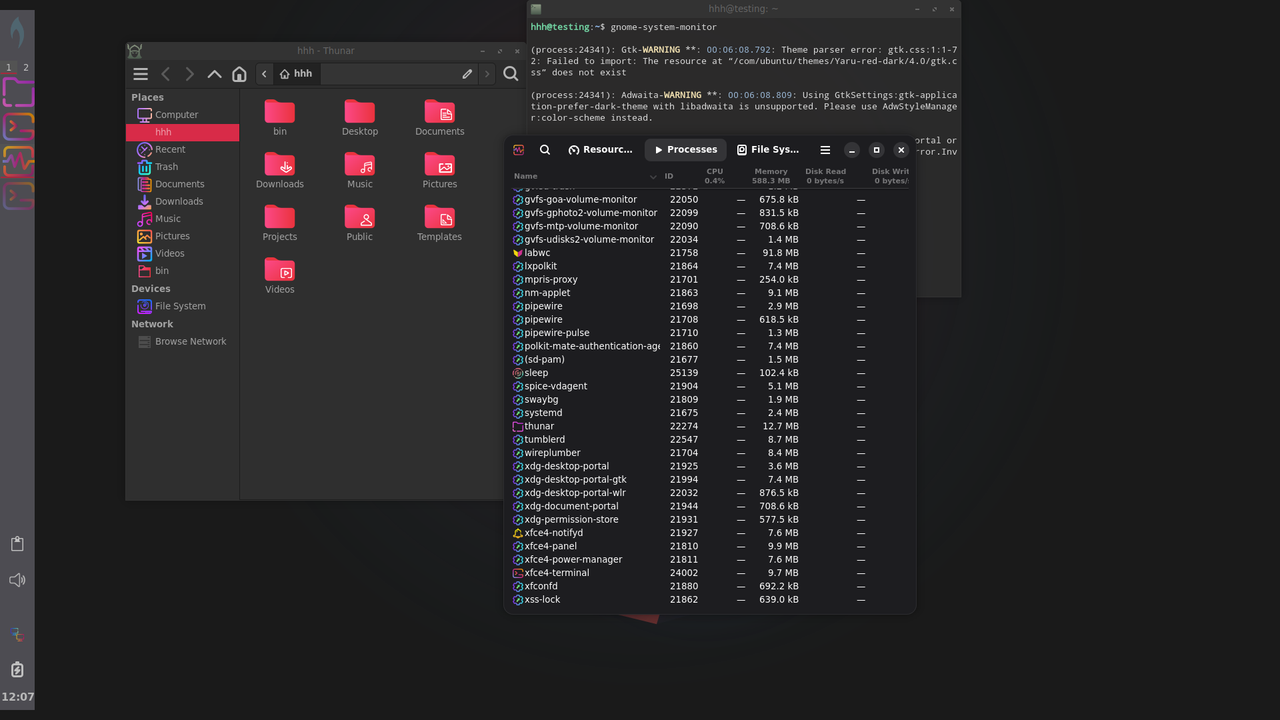Select the bin folder icon
The width and height of the screenshot is (1280, 720).
pos(280,112)
